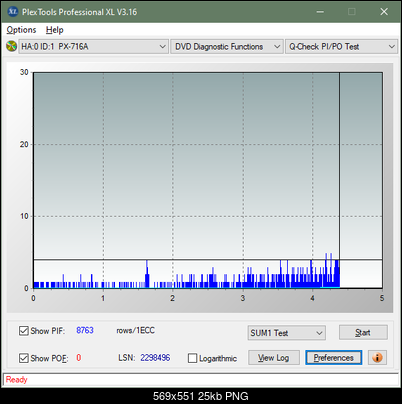Click the PlexTools XL title bar logo
This screenshot has height=404, width=402.
13,12
